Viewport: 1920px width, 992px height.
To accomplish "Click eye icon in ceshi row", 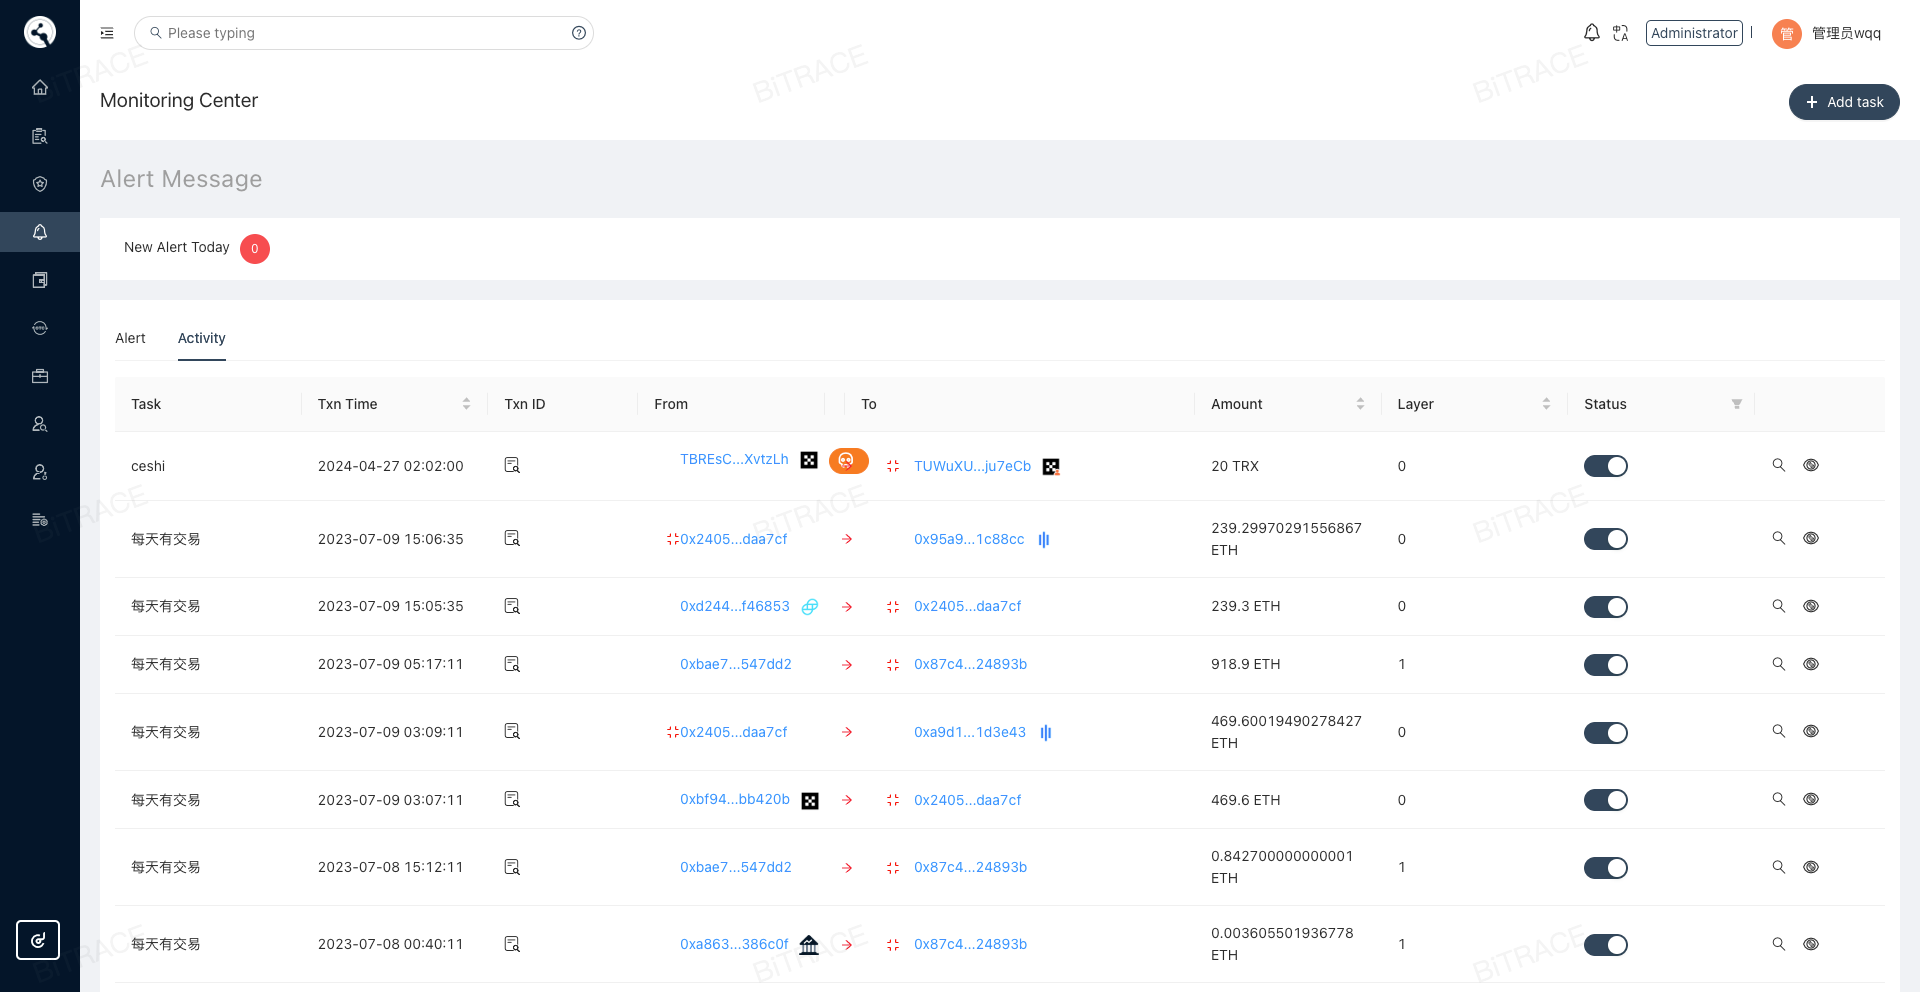I will coord(1811,465).
